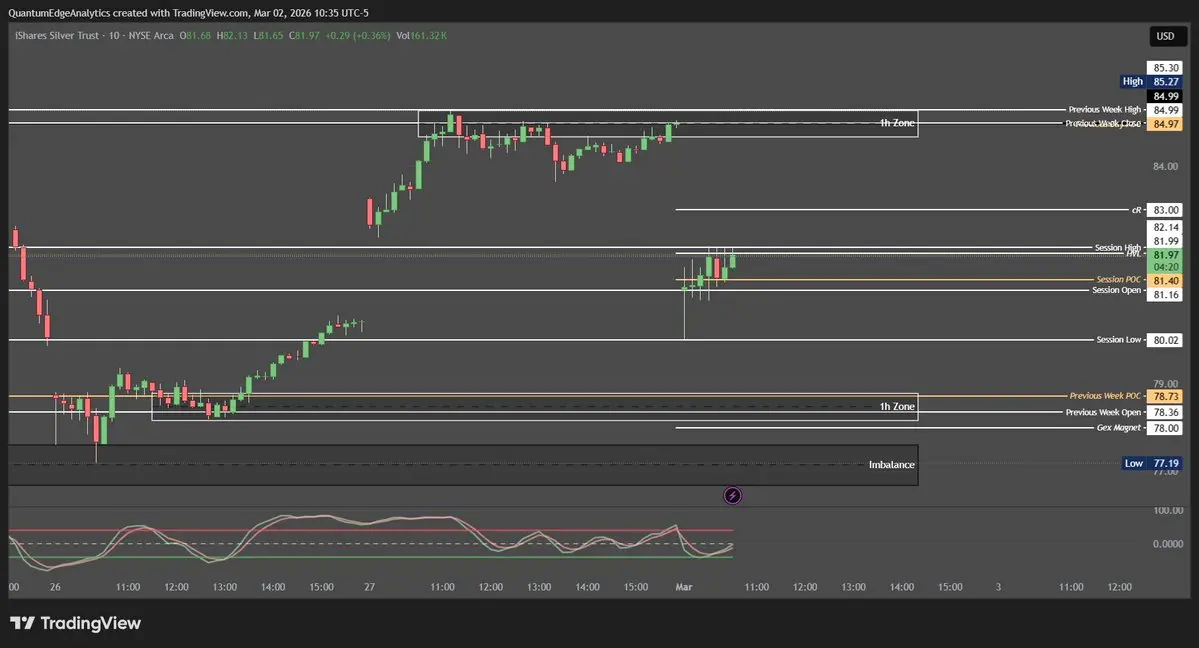
Task: Select the O81.68 open value in header
Action: 195,36
